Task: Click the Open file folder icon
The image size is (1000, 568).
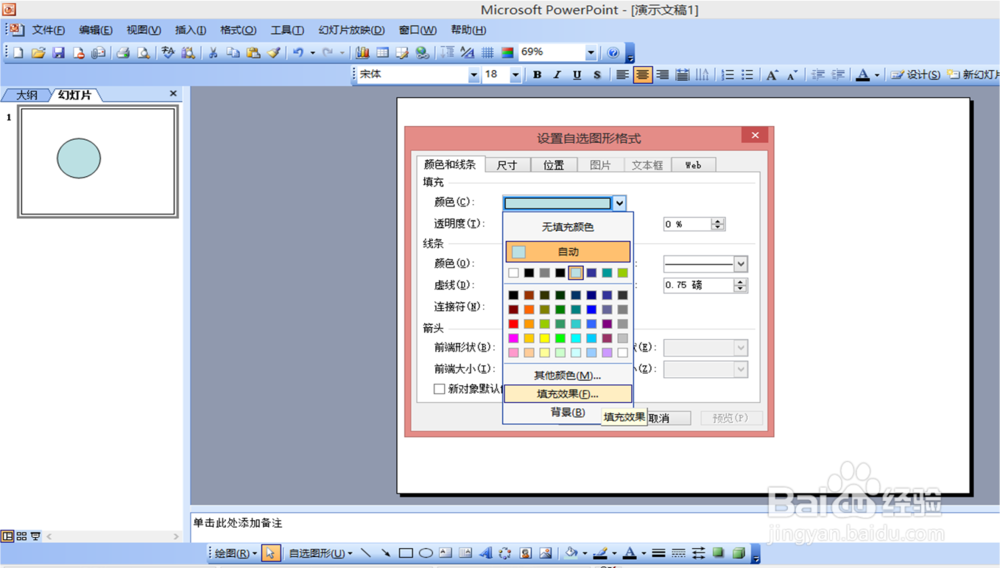Action: (38, 53)
